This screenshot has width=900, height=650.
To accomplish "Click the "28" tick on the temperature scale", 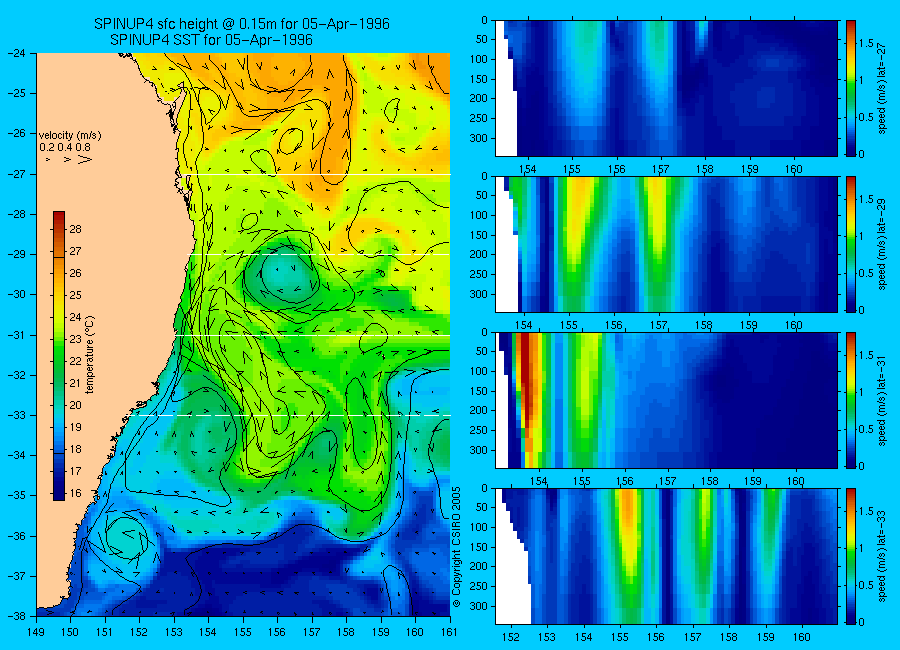I will [75, 229].
